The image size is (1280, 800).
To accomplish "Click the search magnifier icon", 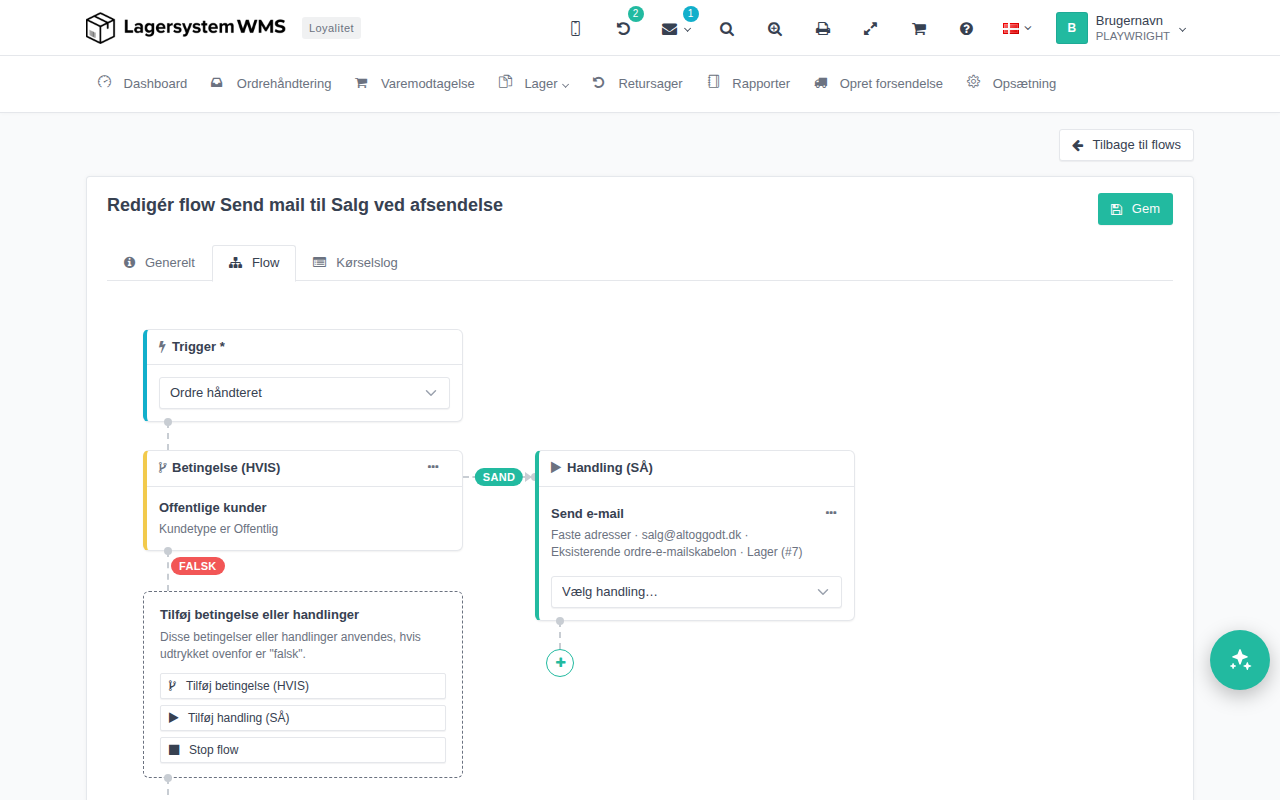I will (727, 29).
